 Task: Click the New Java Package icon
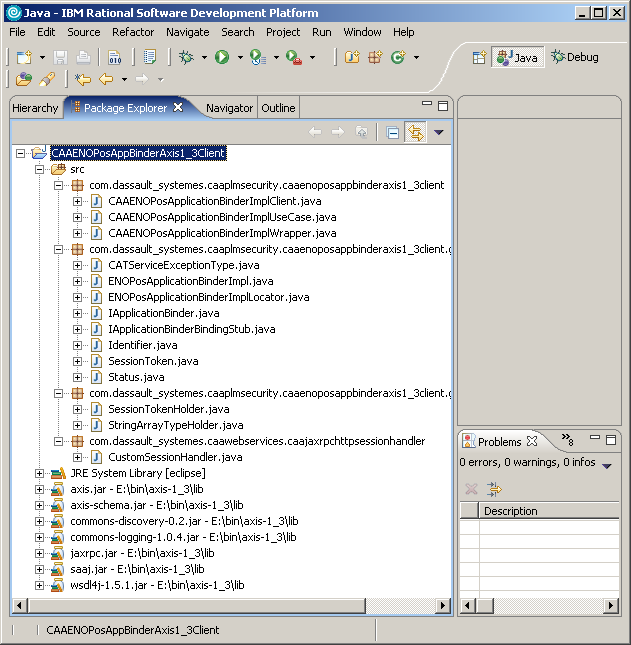(375, 57)
